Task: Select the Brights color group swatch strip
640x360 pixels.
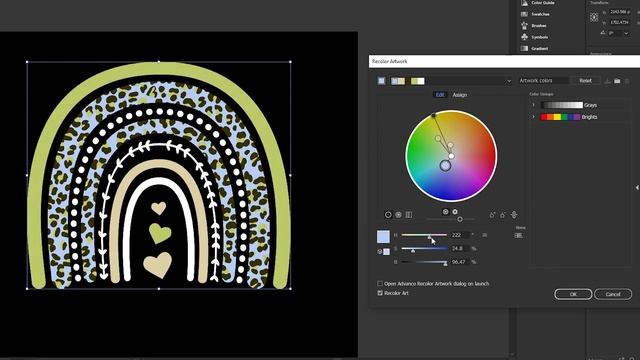Action: click(560, 117)
